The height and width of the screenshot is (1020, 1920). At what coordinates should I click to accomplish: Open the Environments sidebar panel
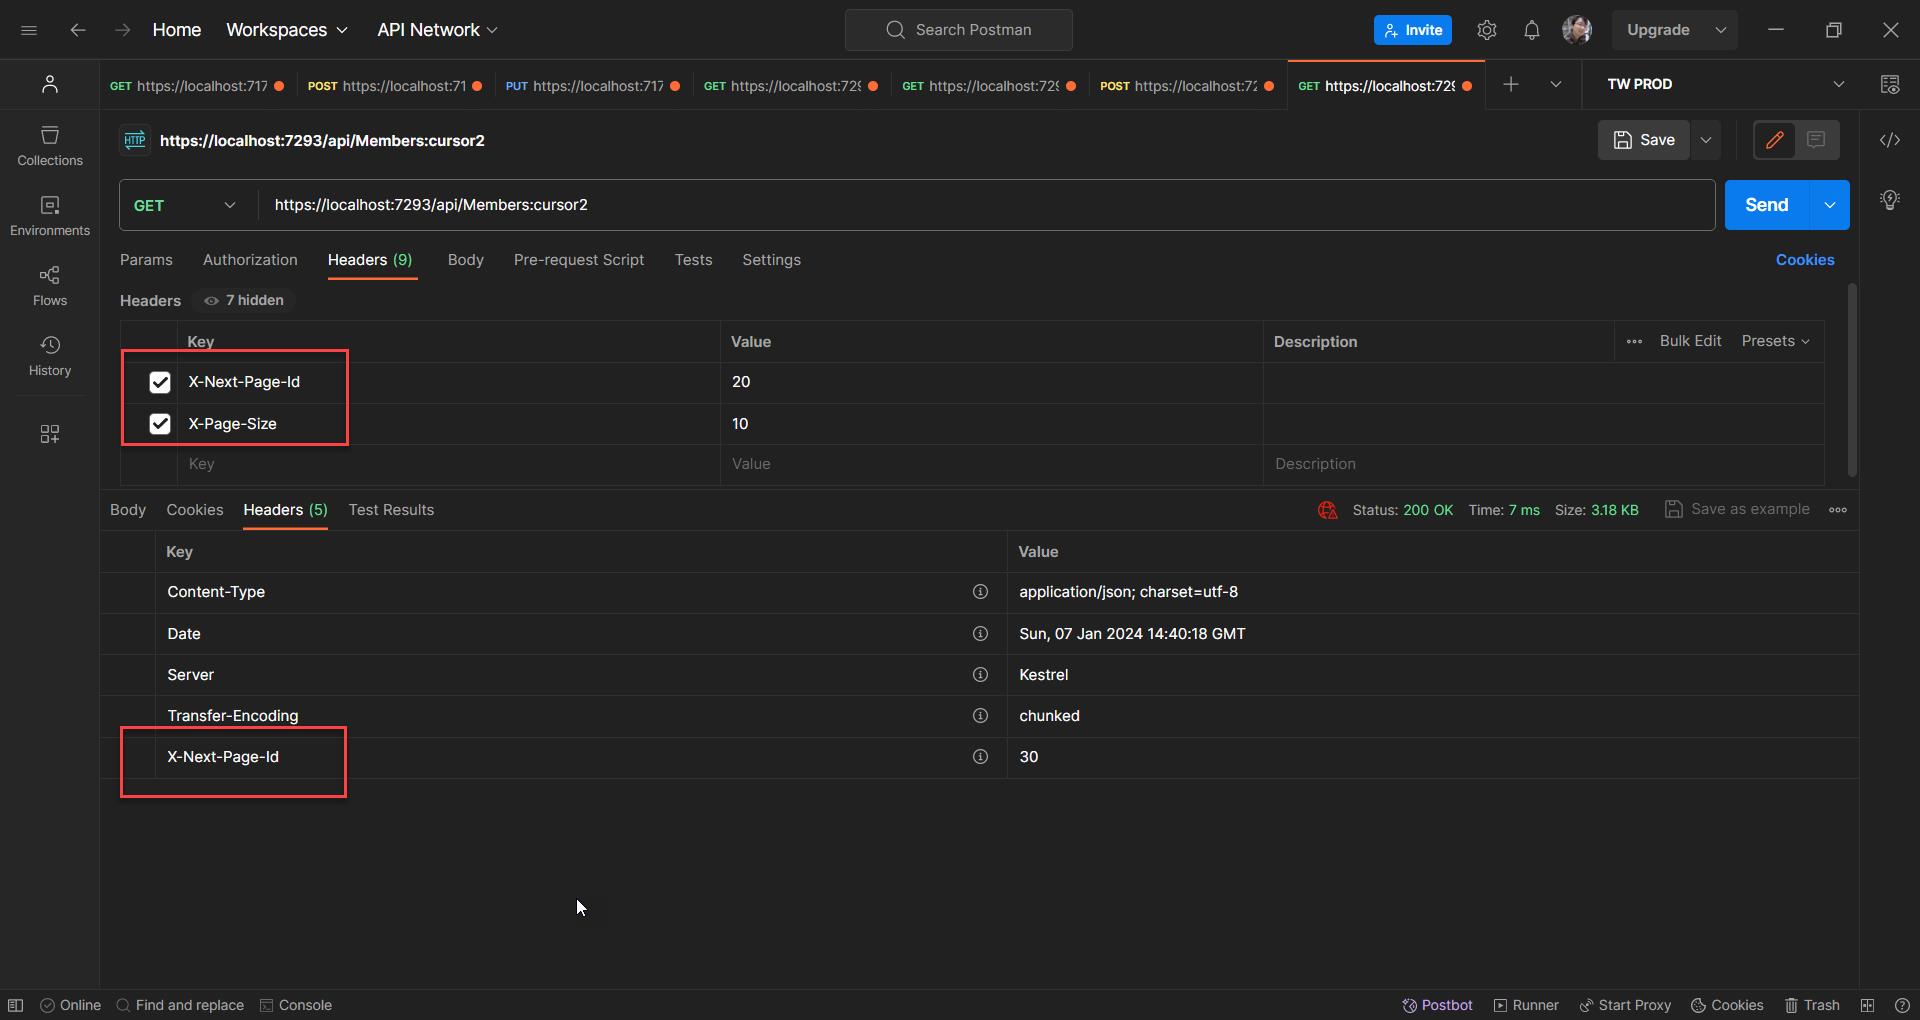(x=50, y=216)
